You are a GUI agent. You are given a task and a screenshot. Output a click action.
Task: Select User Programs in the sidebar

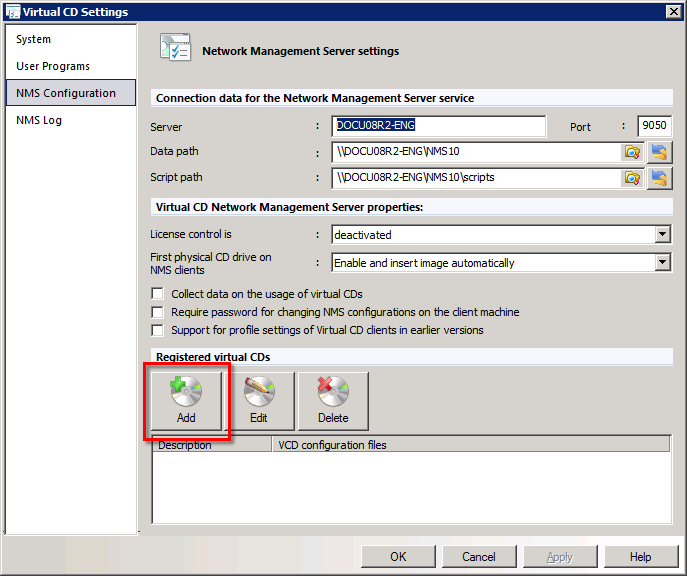click(x=71, y=66)
